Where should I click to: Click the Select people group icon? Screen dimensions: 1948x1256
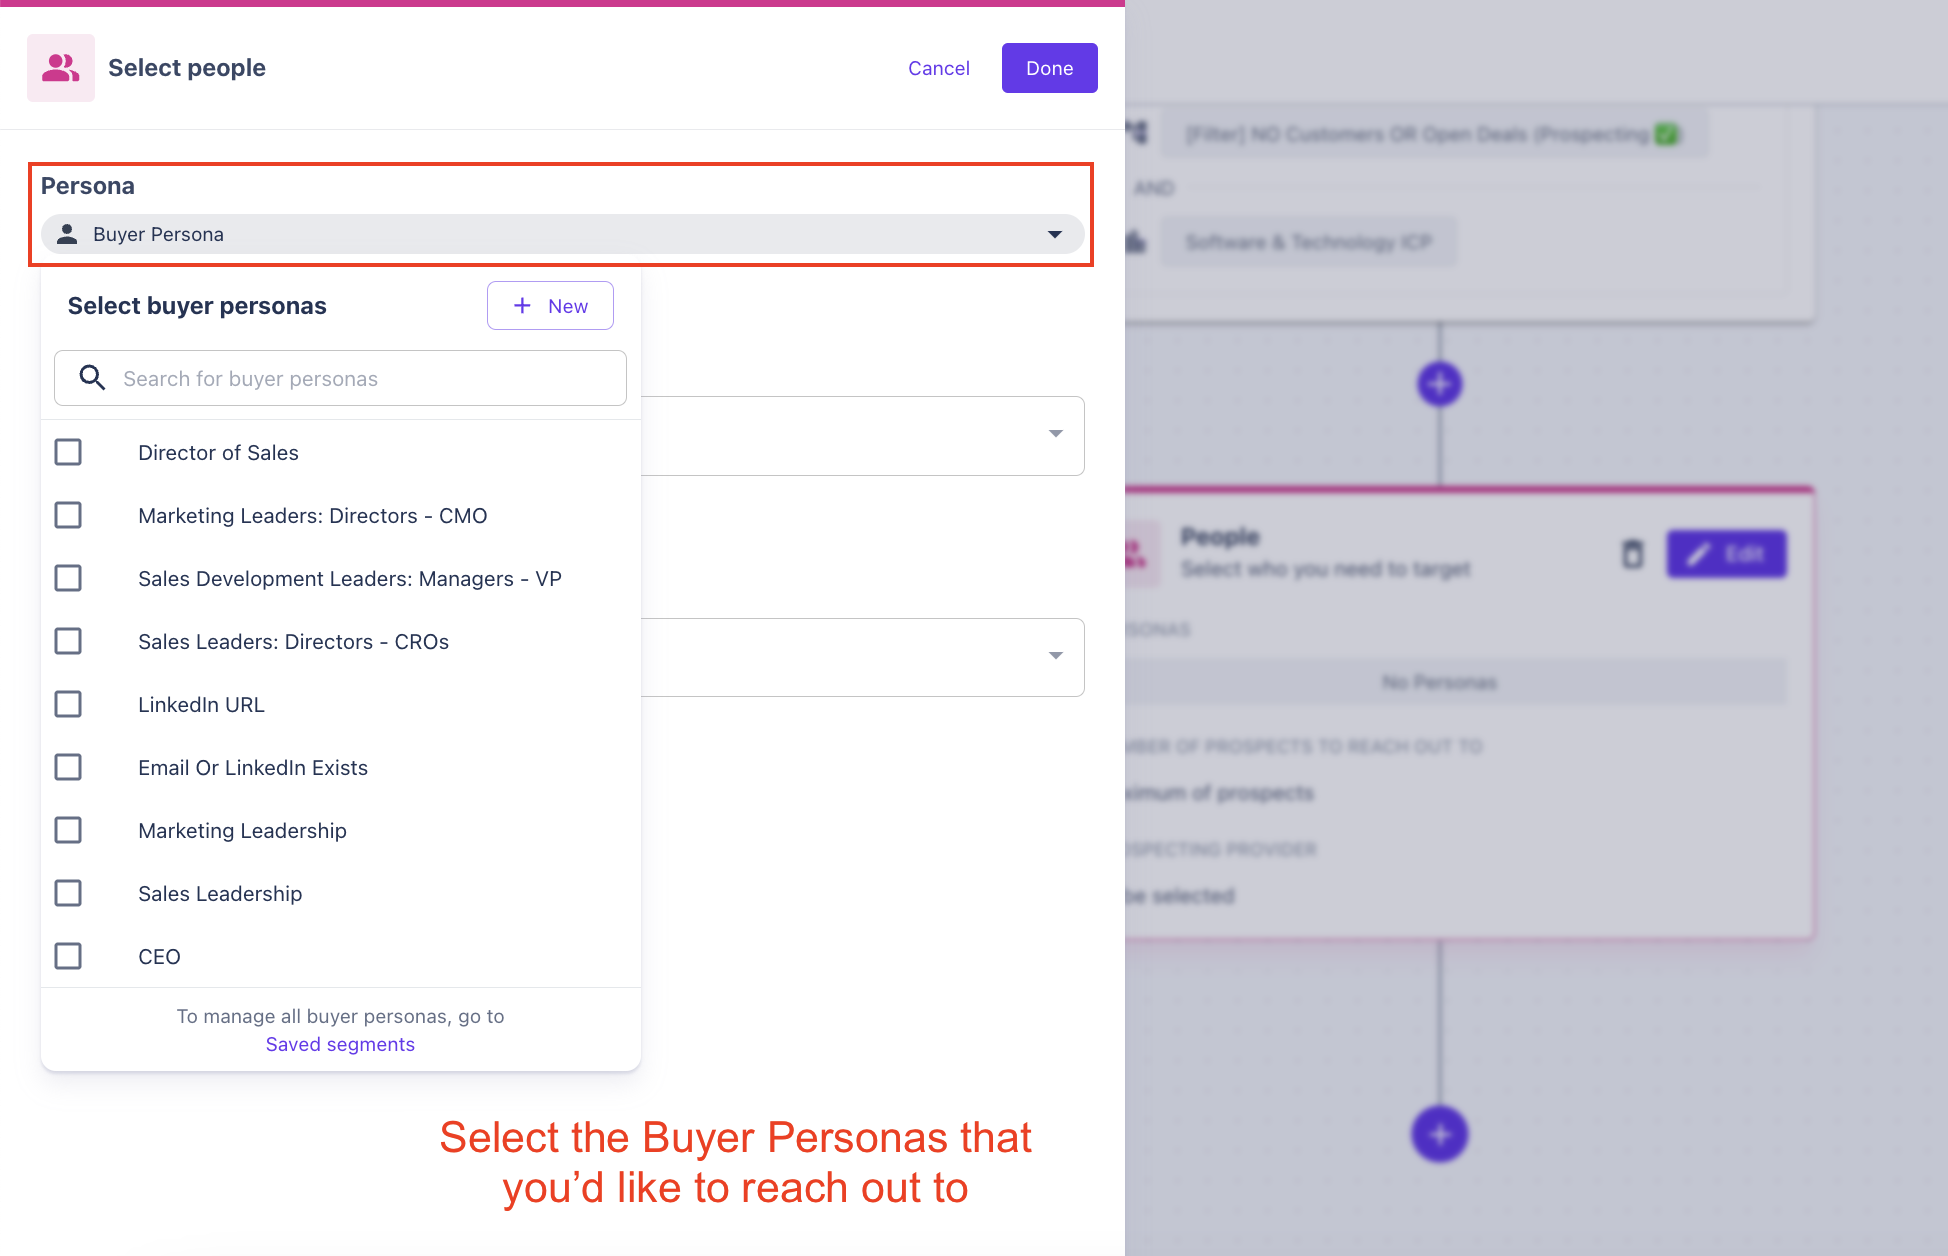click(61, 68)
